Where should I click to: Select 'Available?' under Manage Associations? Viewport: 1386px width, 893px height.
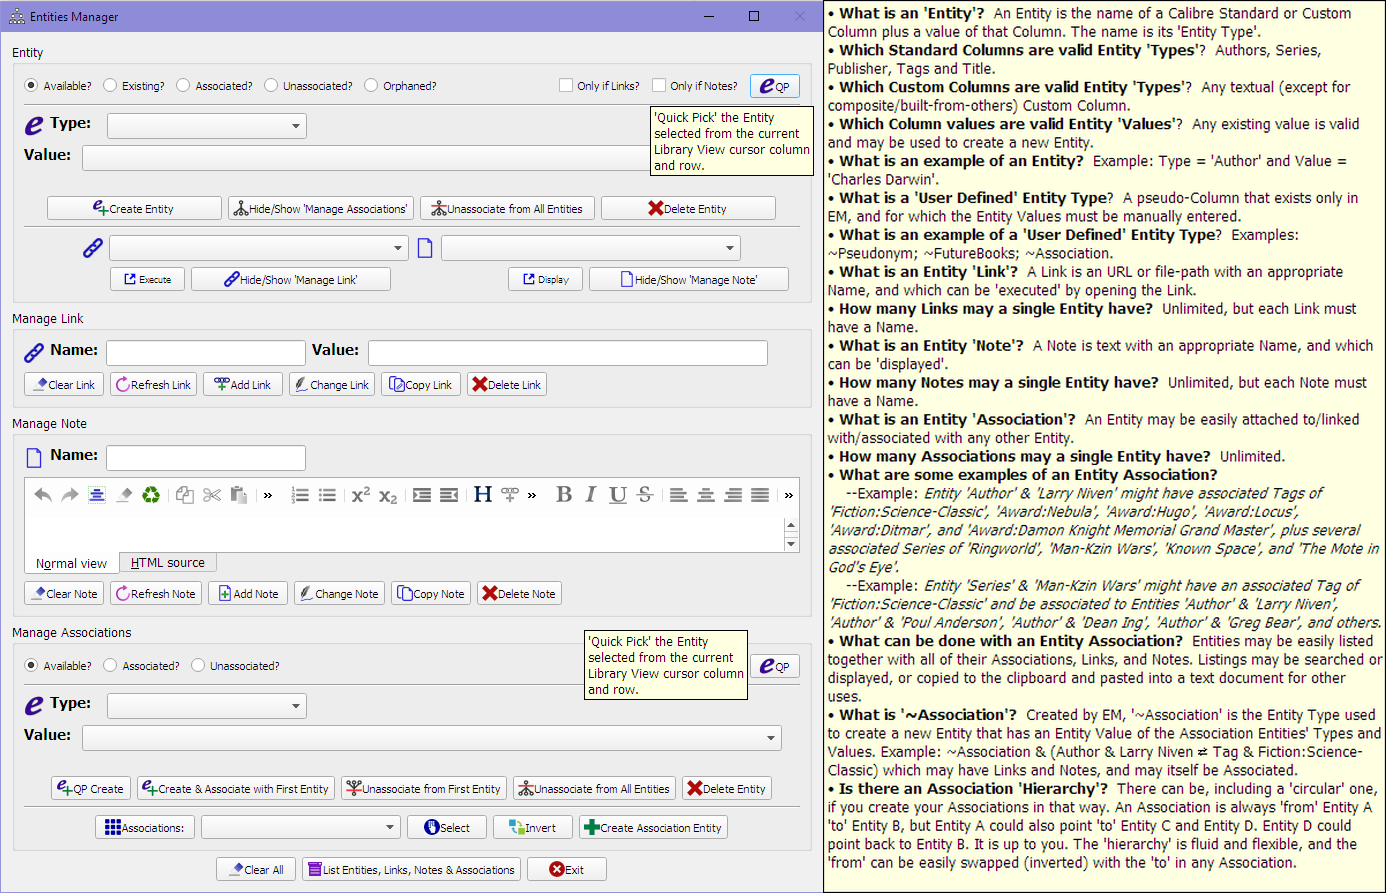click(x=31, y=666)
